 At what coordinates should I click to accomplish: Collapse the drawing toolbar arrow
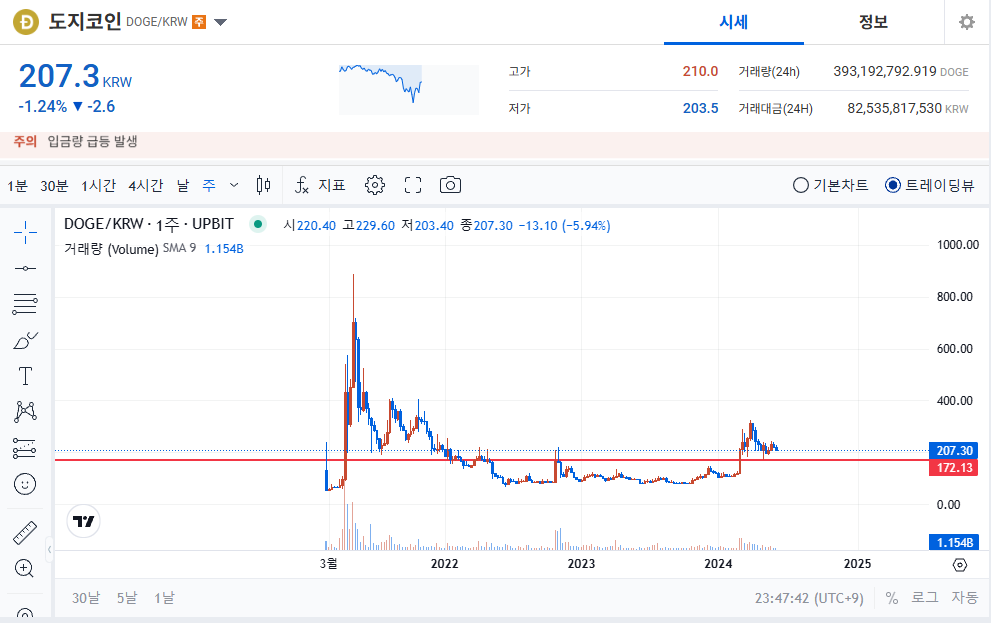point(49,550)
